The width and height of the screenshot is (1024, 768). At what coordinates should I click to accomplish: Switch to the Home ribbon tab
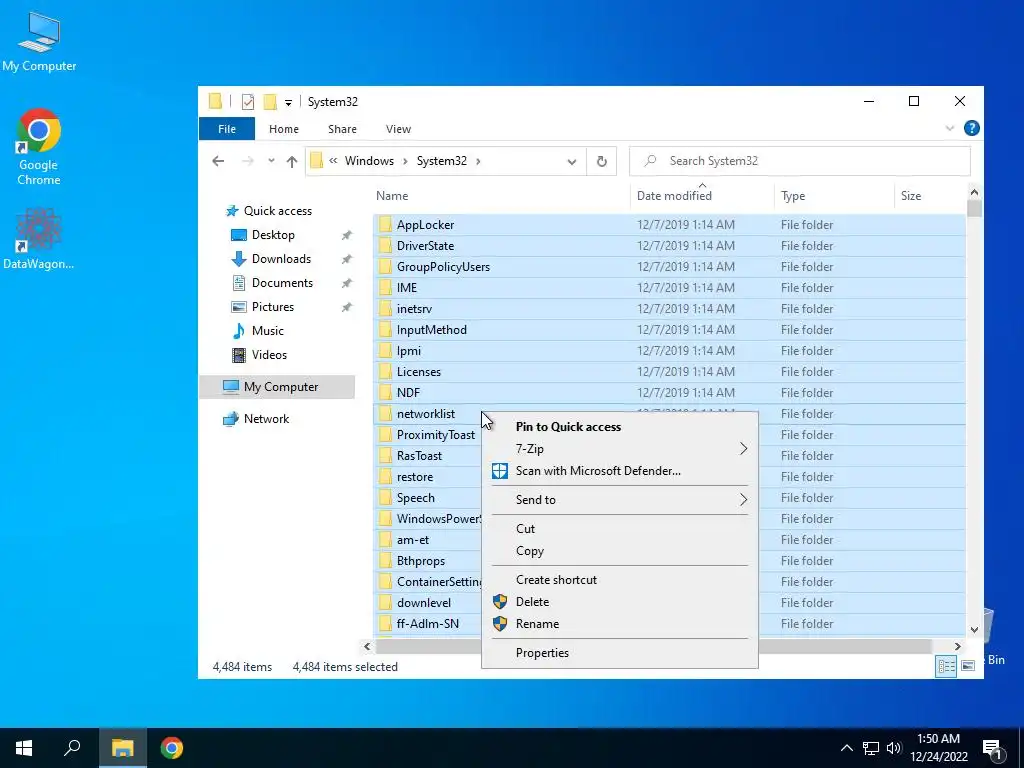[283, 129]
